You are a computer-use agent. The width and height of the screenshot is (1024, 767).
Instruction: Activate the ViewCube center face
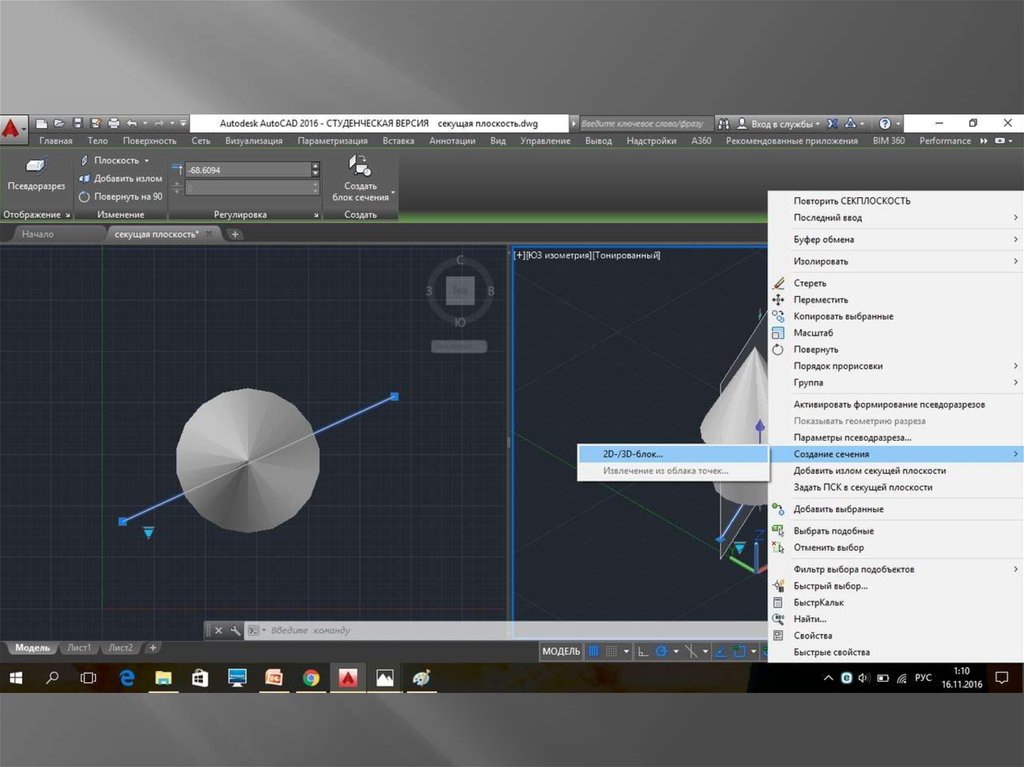460,290
